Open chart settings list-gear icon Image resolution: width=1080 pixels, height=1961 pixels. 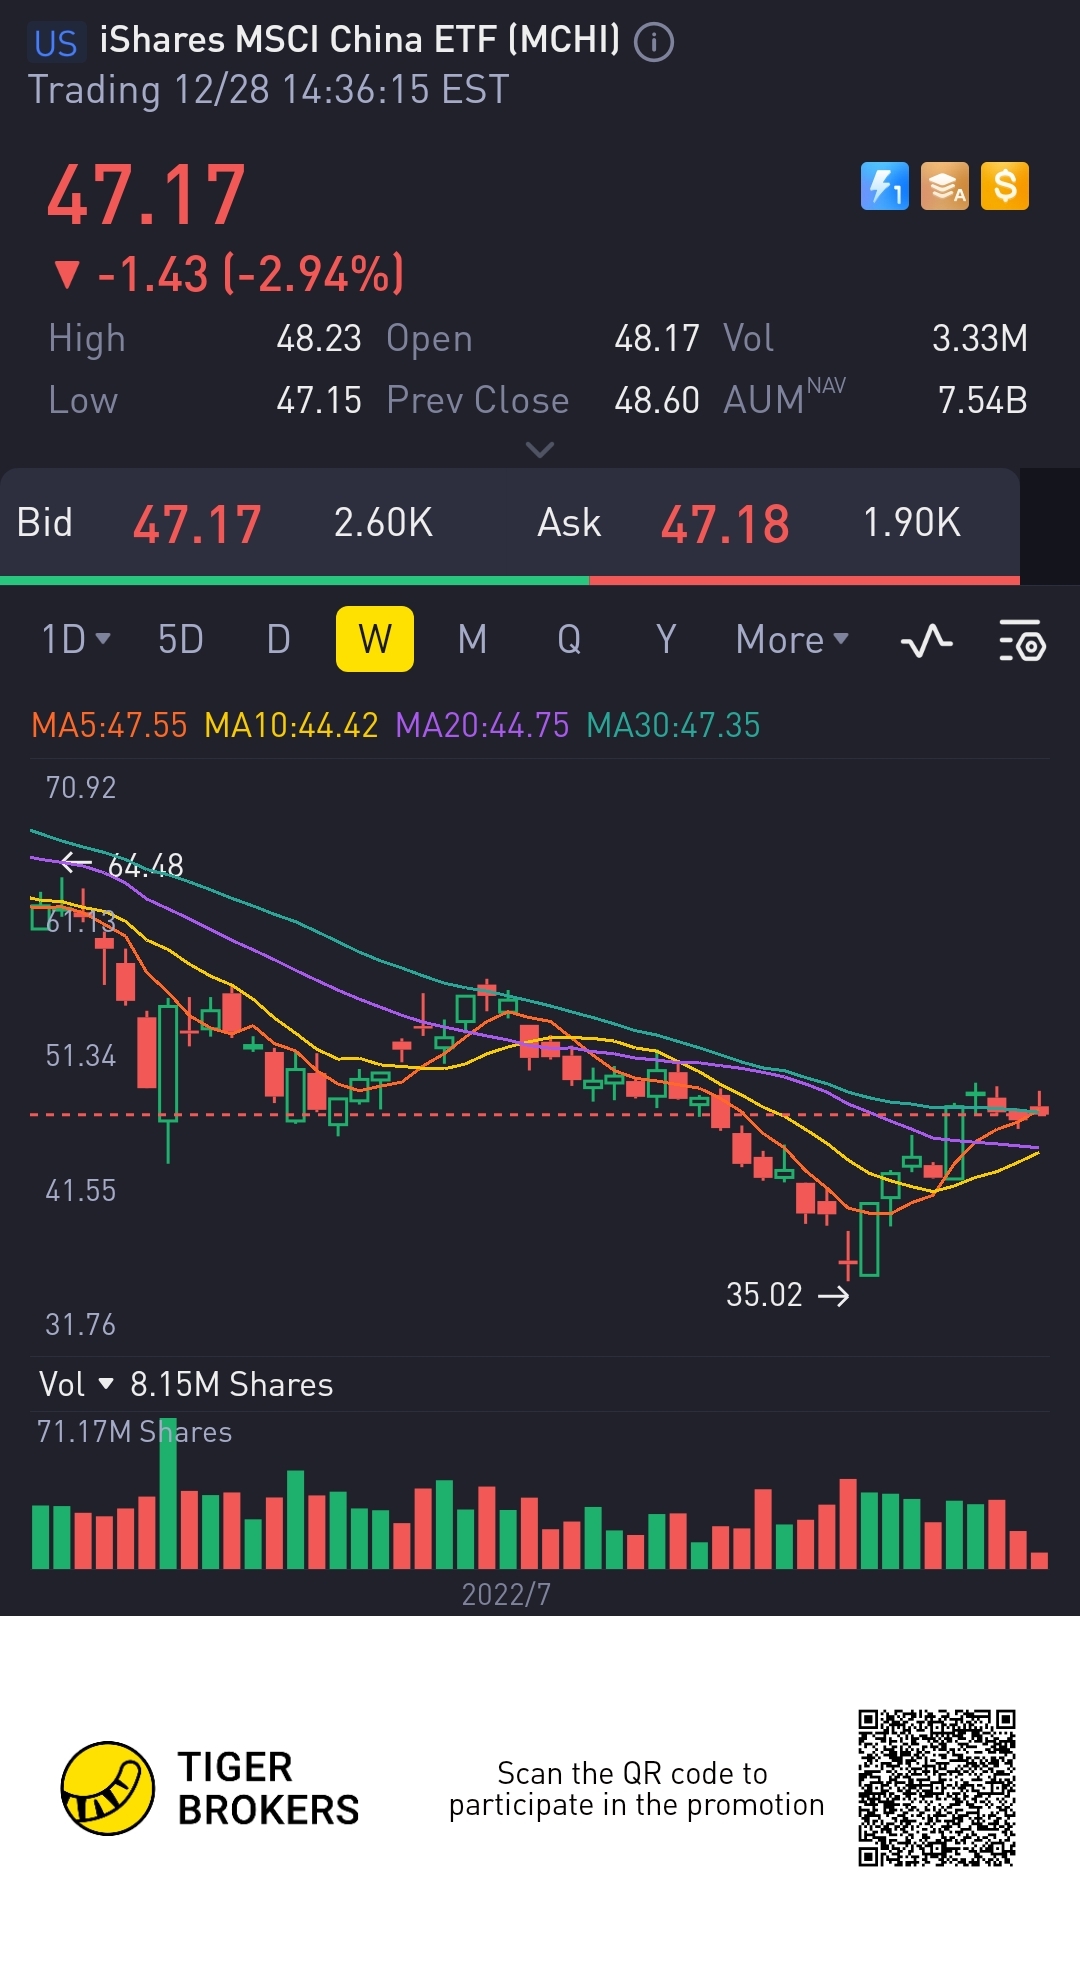tap(1022, 640)
